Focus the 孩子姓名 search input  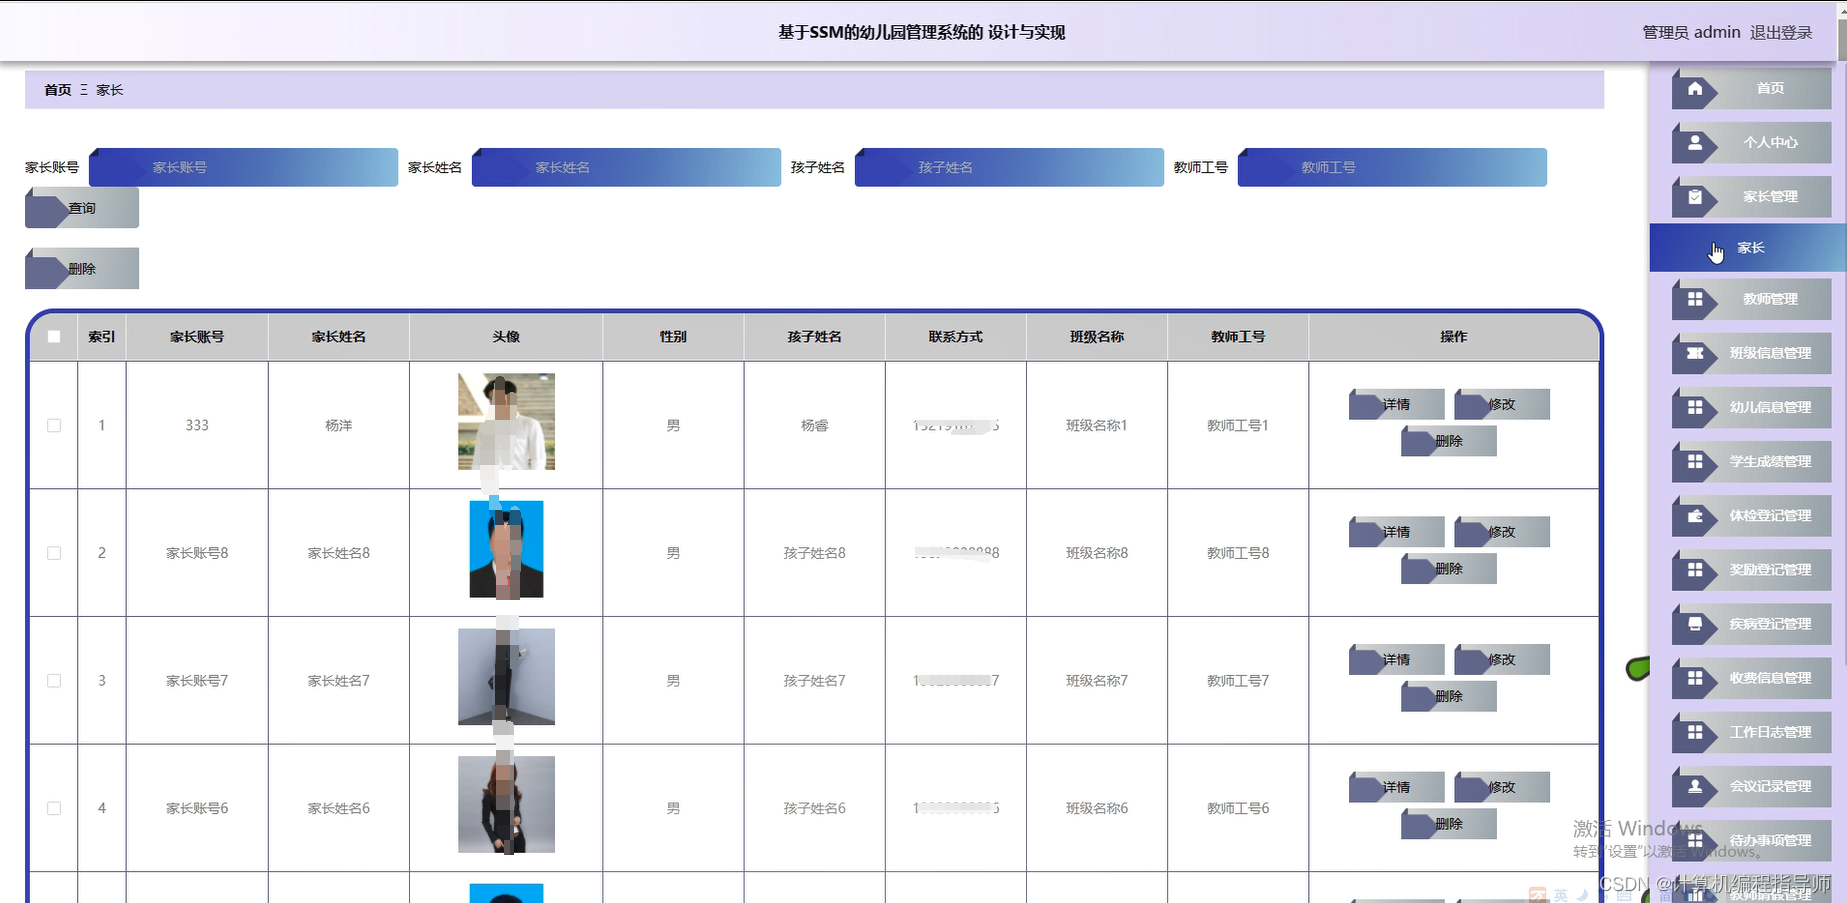1009,167
